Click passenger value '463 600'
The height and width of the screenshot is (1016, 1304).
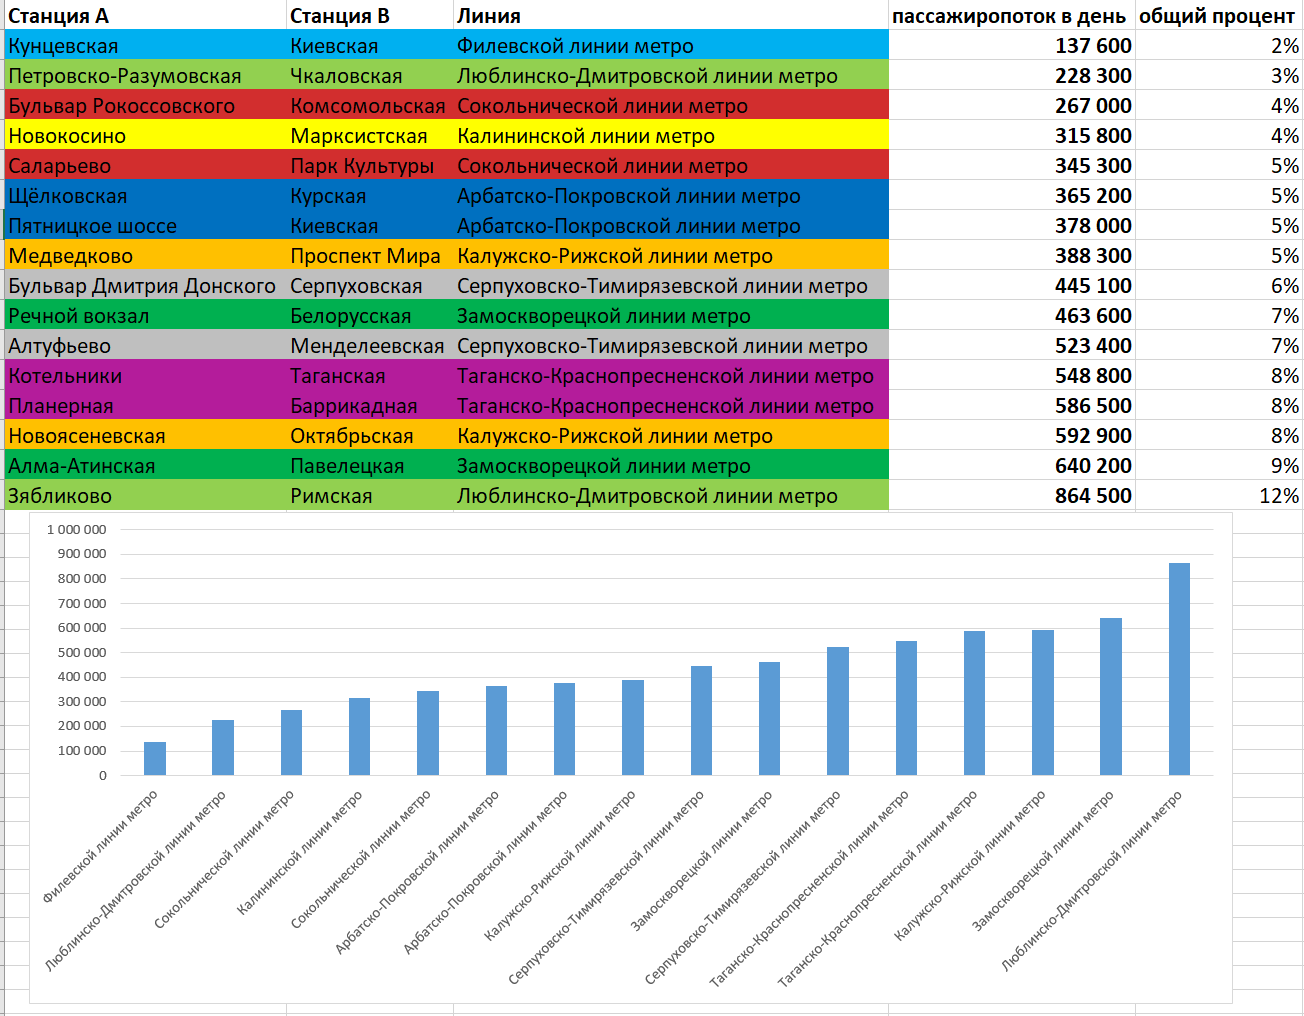(x=1011, y=315)
